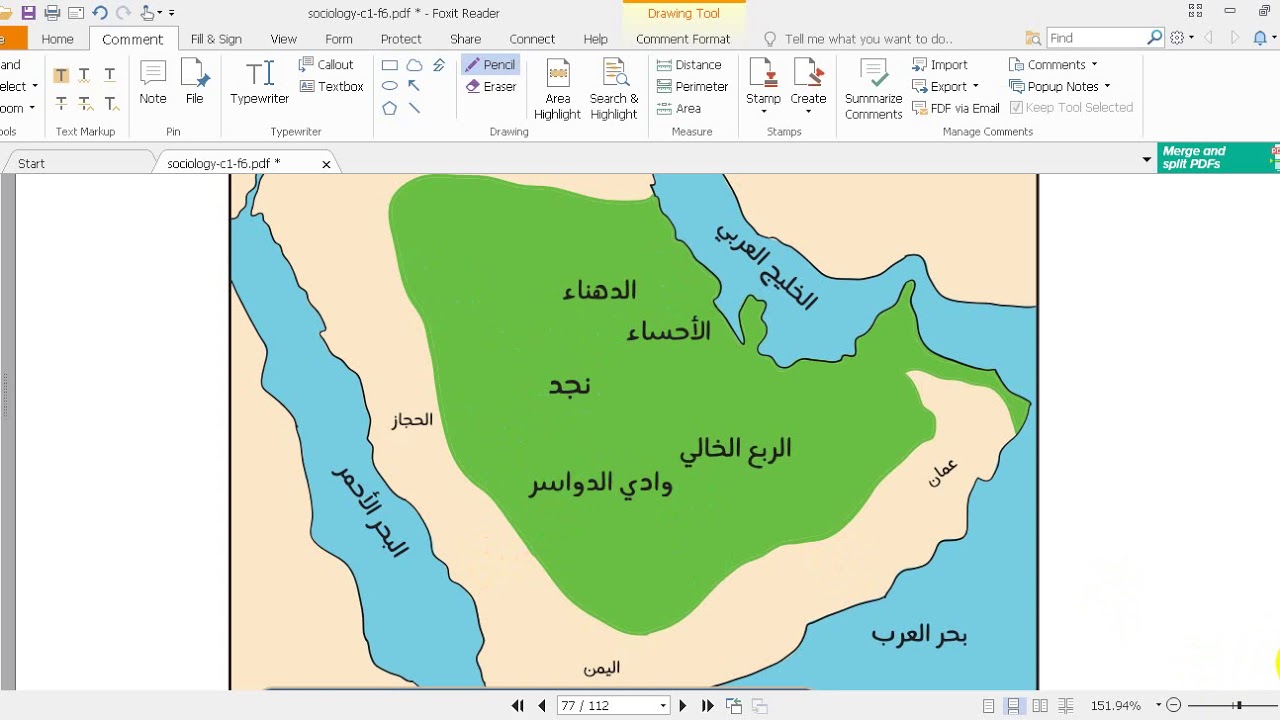The width and height of the screenshot is (1280, 720).
Task: Toggle Keep Tool Selected checkbox
Action: [1071, 108]
